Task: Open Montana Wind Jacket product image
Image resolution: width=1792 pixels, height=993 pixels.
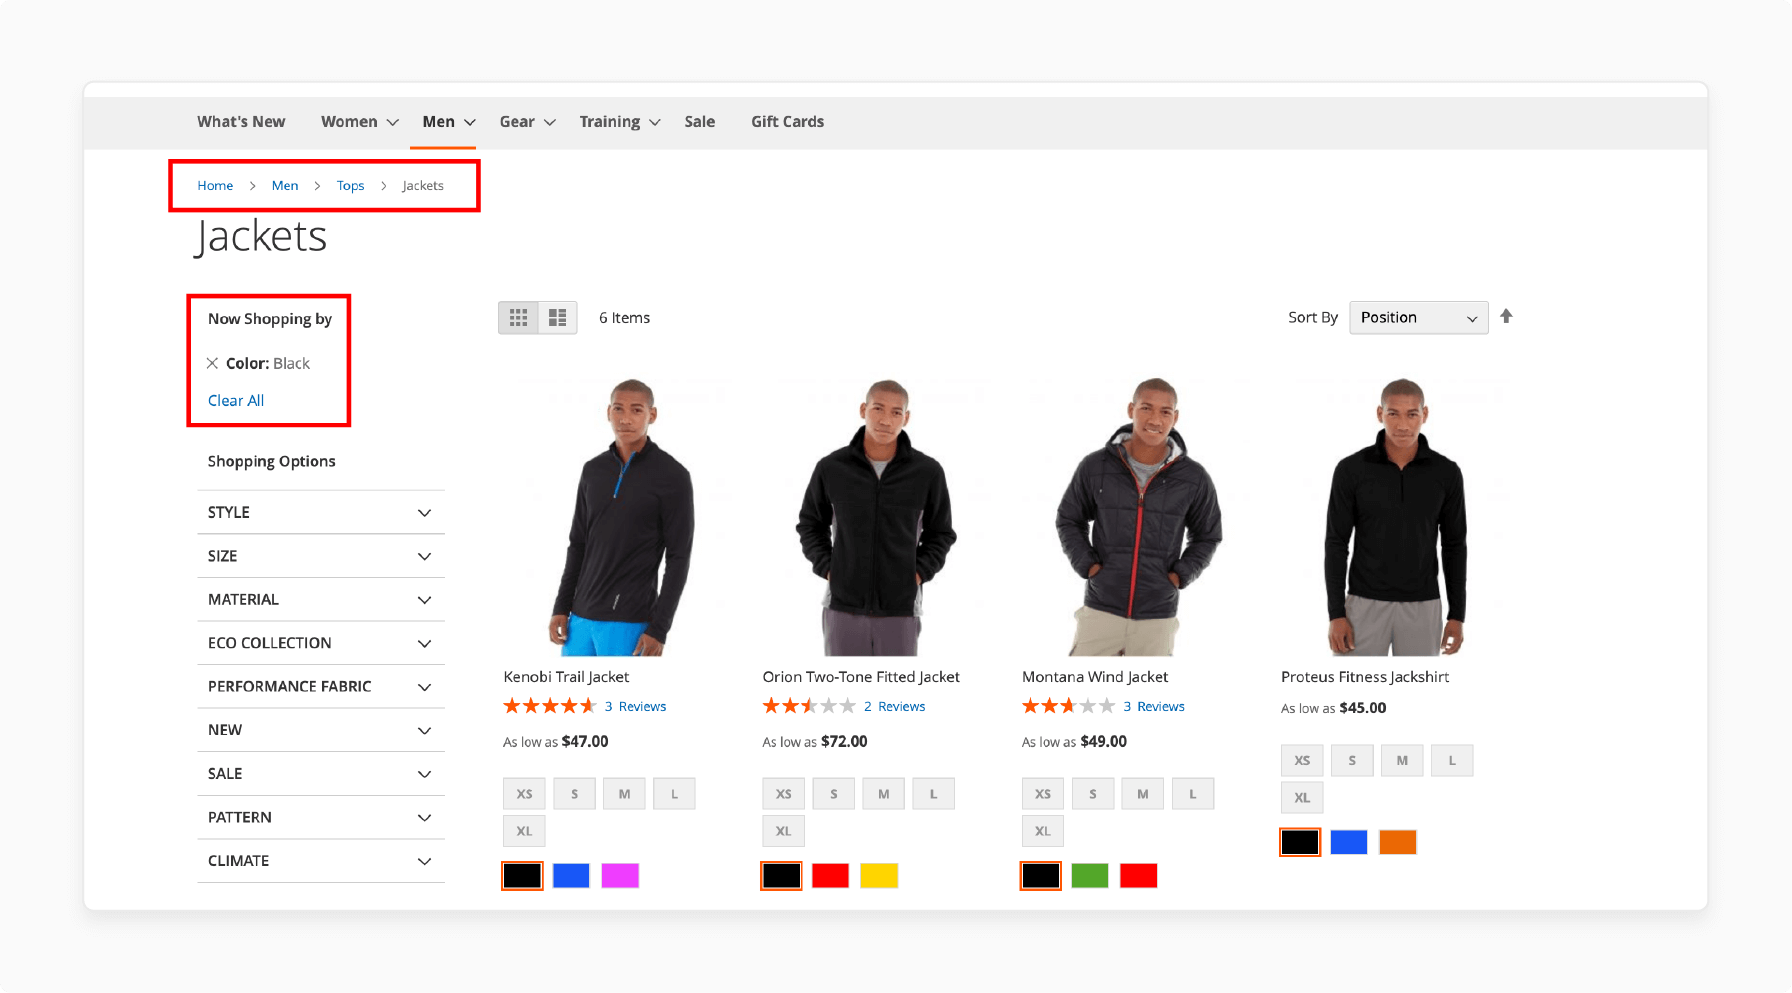Action: [x=1139, y=517]
